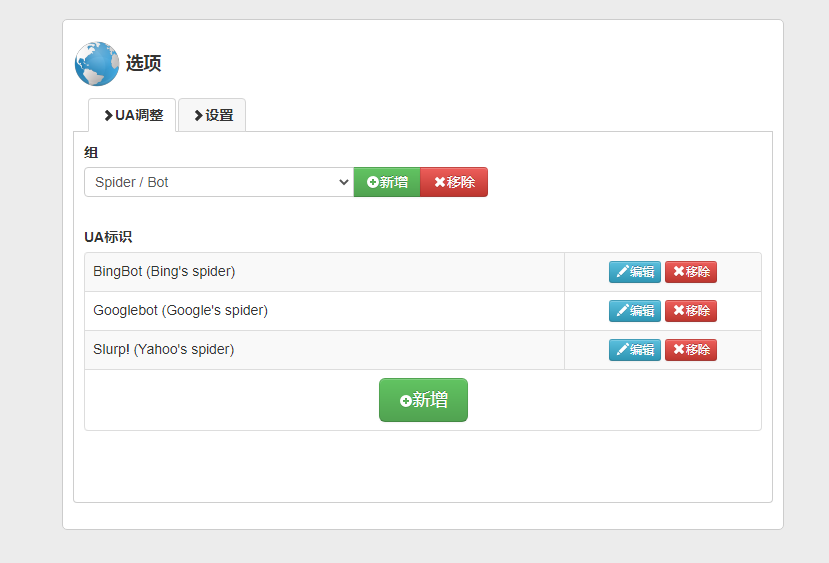Remove the selected Spider / Bot group

point(454,182)
